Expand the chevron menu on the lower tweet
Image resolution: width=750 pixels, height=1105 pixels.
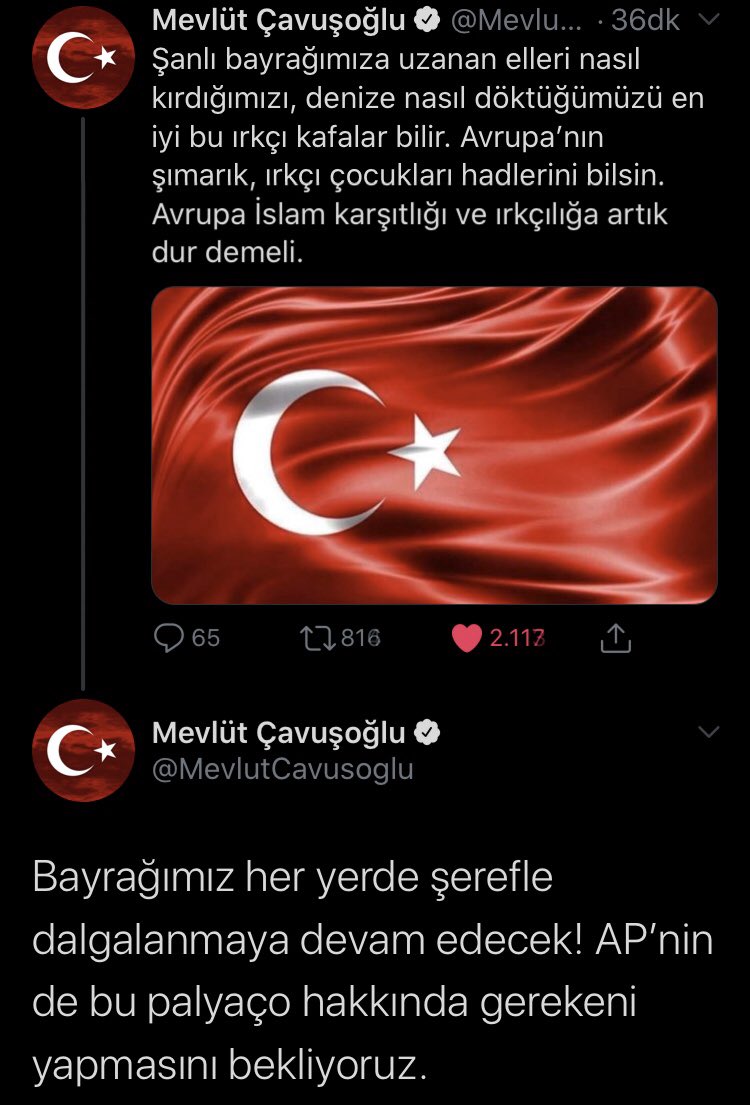(708, 731)
